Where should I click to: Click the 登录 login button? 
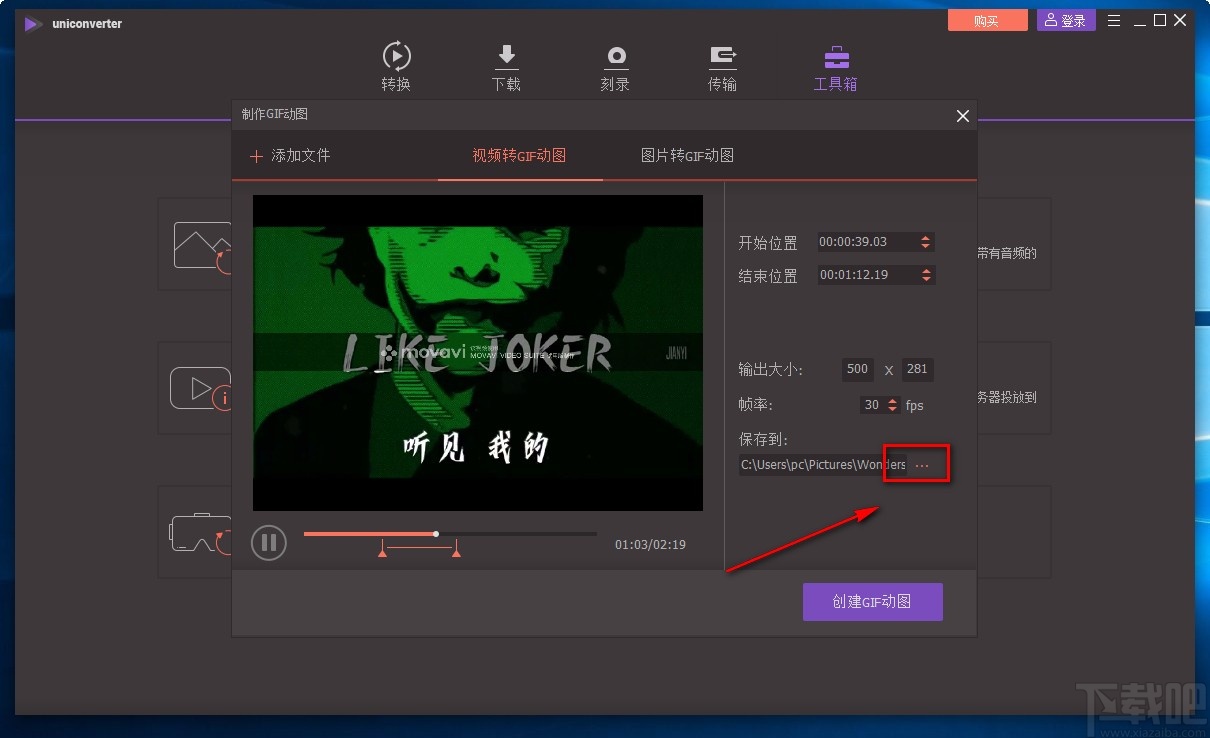1065,19
